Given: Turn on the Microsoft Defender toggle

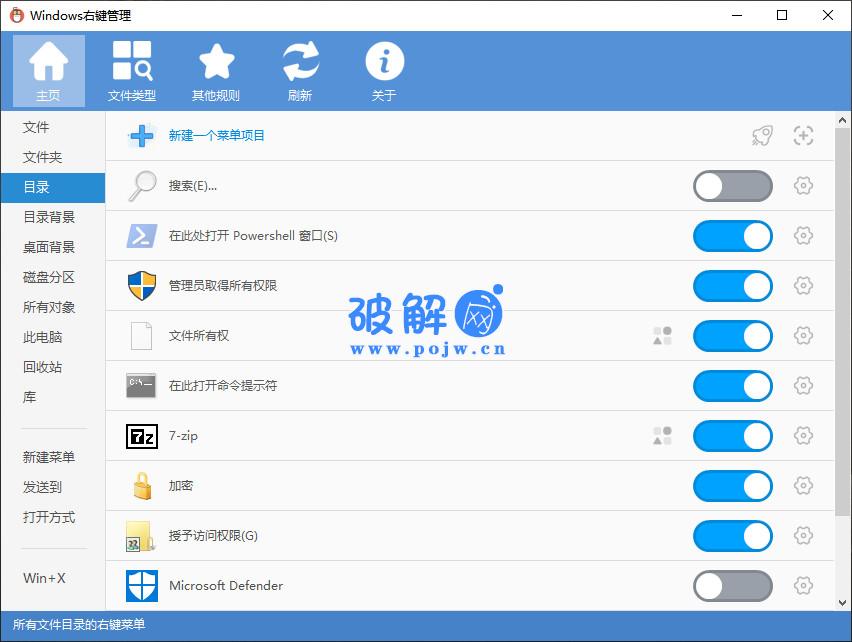Looking at the screenshot, I should 732,586.
